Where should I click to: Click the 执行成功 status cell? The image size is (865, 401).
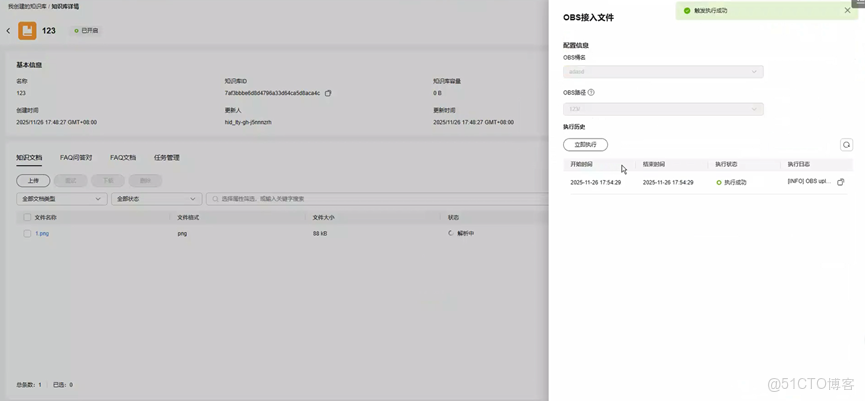click(731, 182)
